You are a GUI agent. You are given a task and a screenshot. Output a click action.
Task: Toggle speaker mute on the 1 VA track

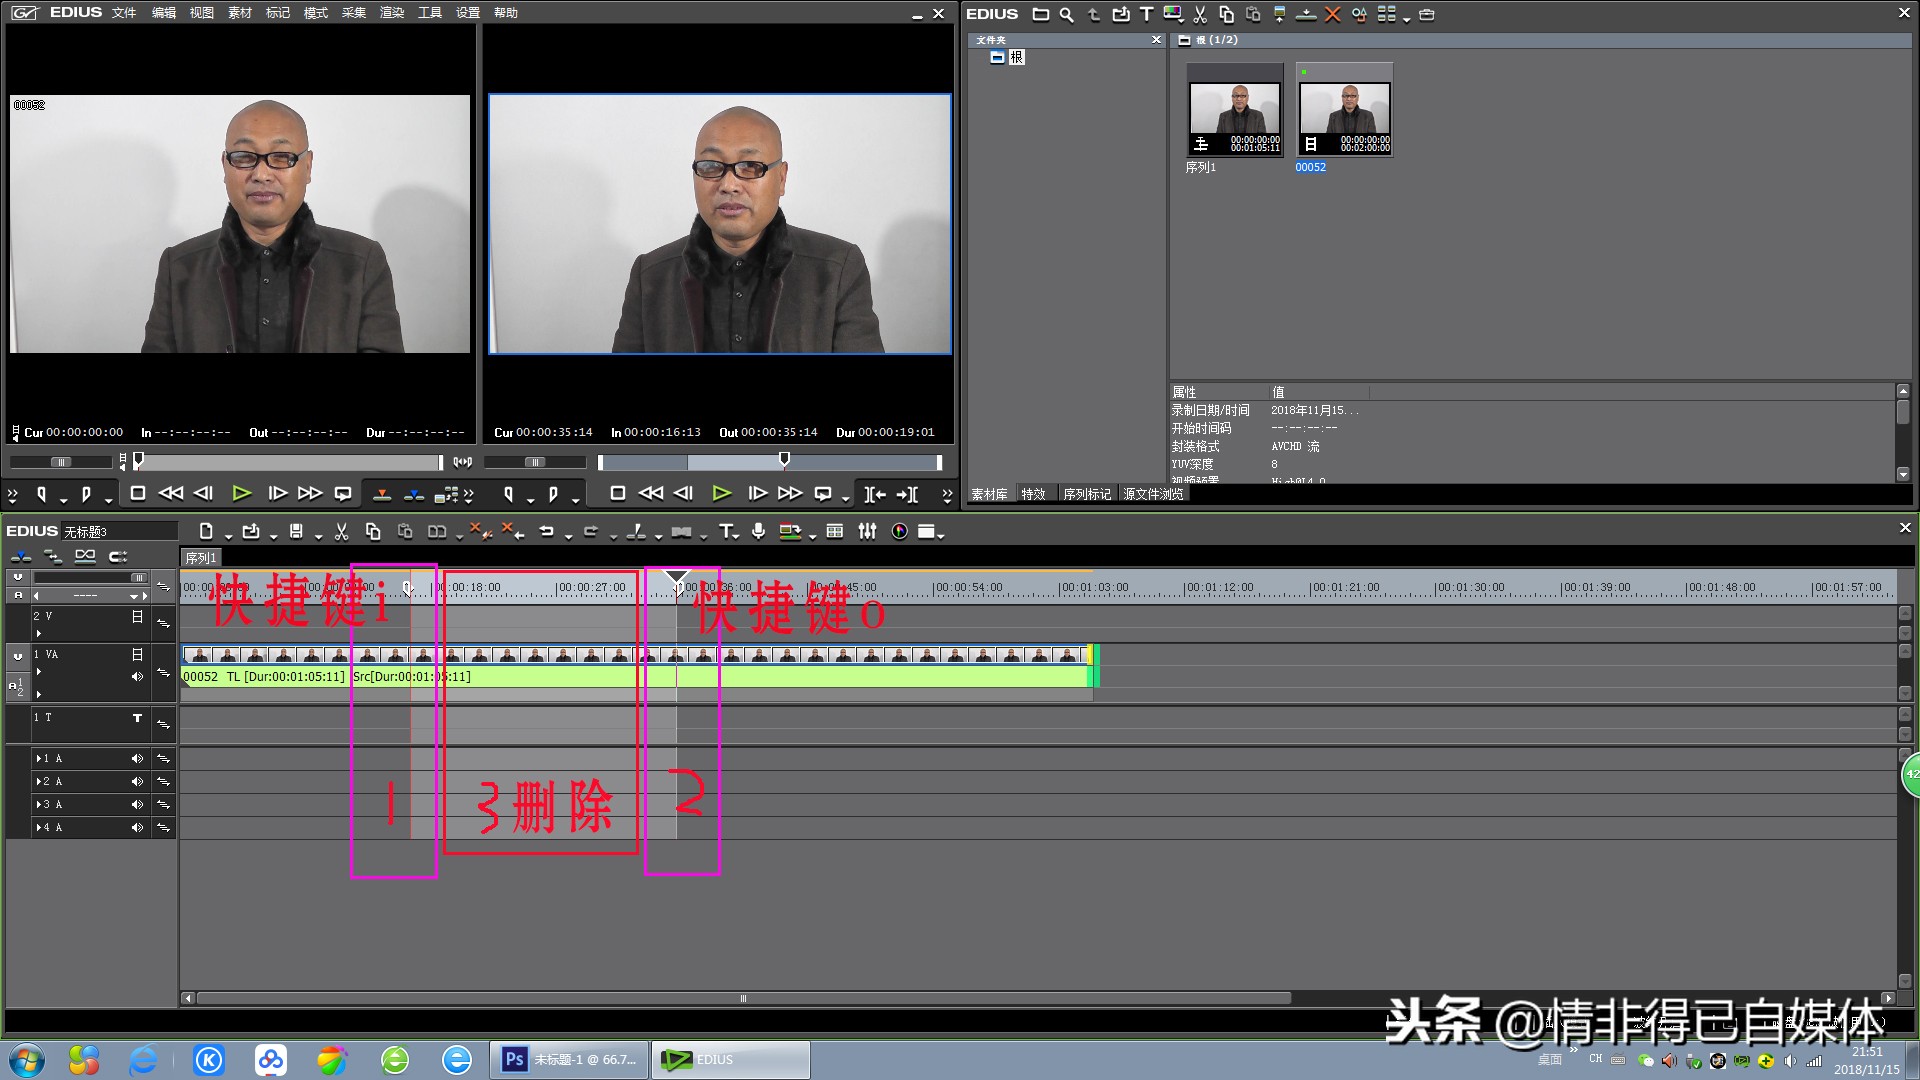pos(137,677)
